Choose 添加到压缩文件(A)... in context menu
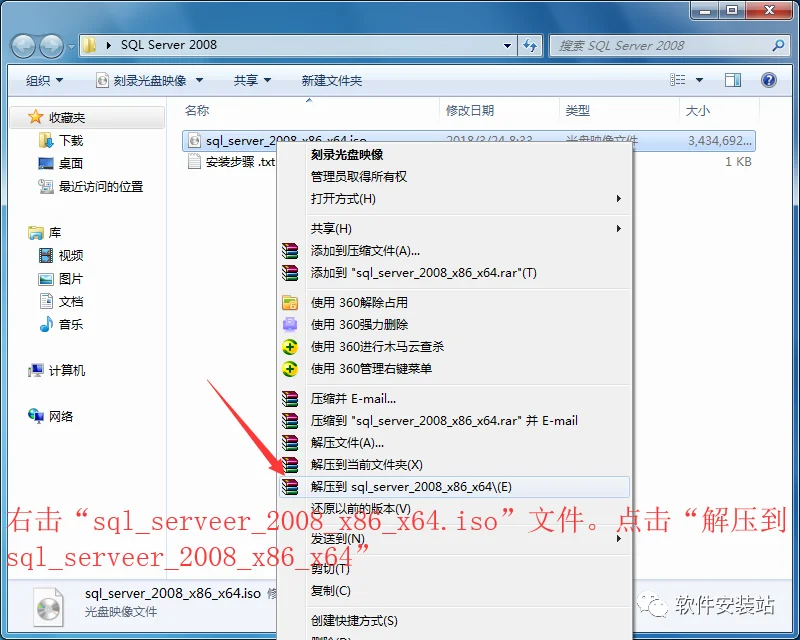Image resolution: width=800 pixels, height=640 pixels. click(x=455, y=251)
